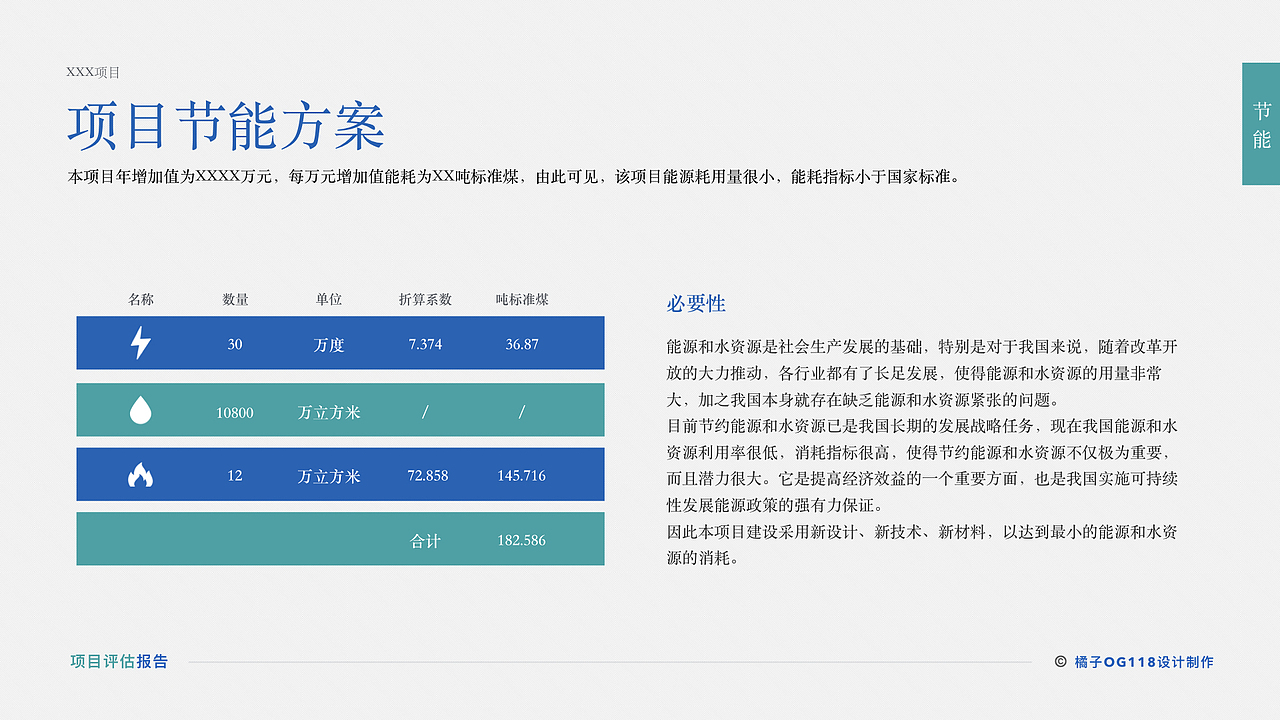Click paragraph line starting 因此本项目建设
1280x720 pixels.
922,532
